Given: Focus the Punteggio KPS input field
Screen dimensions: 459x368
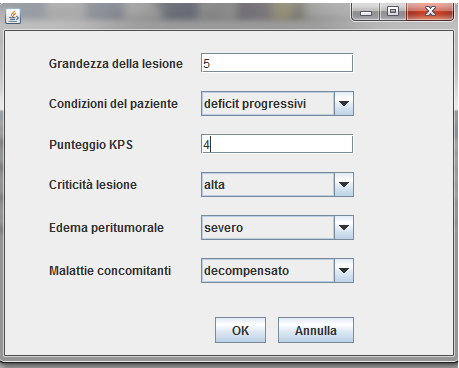Looking at the screenshot, I should [277, 144].
